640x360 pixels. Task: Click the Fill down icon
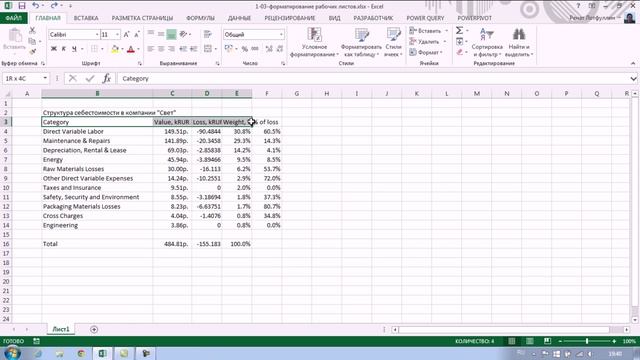click(460, 41)
